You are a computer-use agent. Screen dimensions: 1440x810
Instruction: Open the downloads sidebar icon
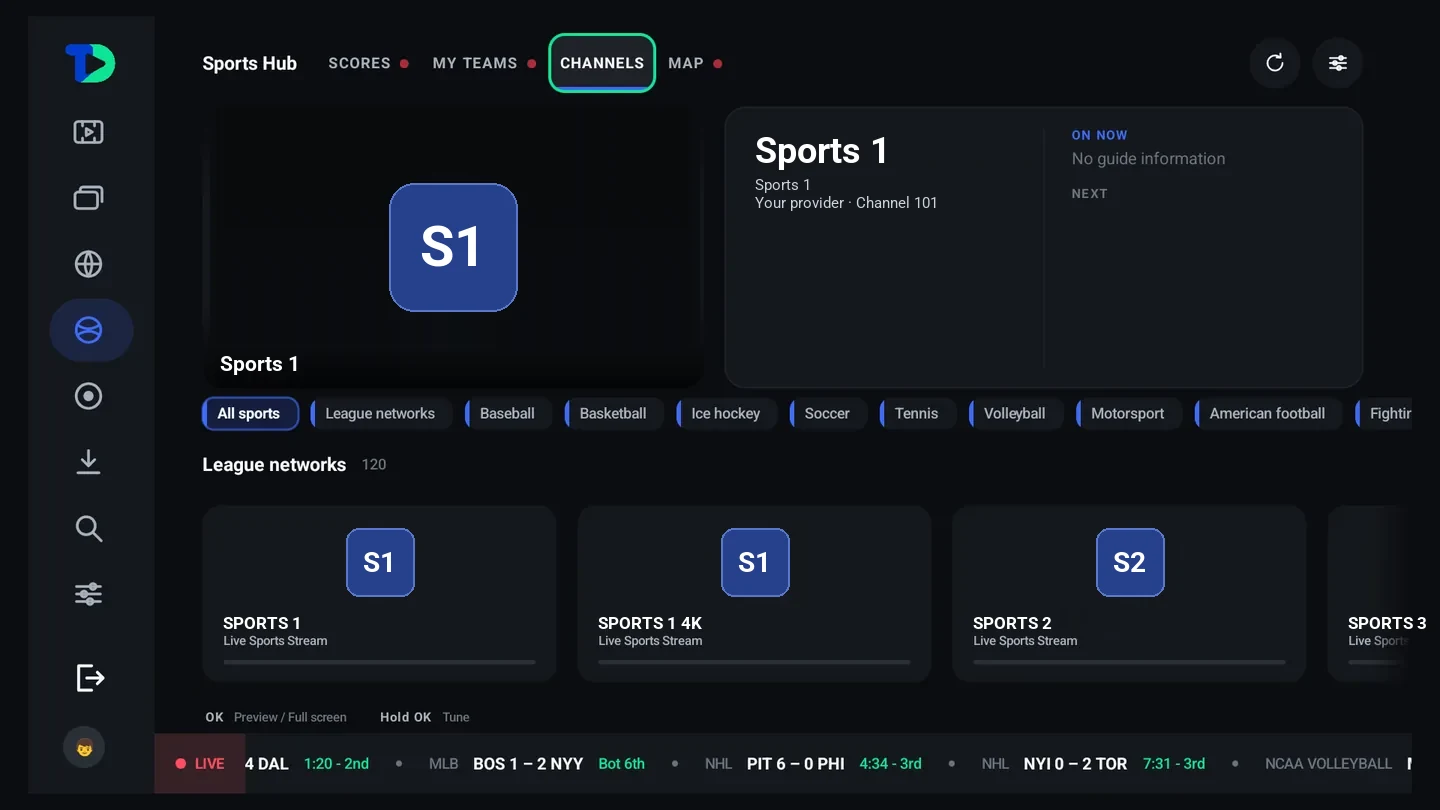[89, 462]
